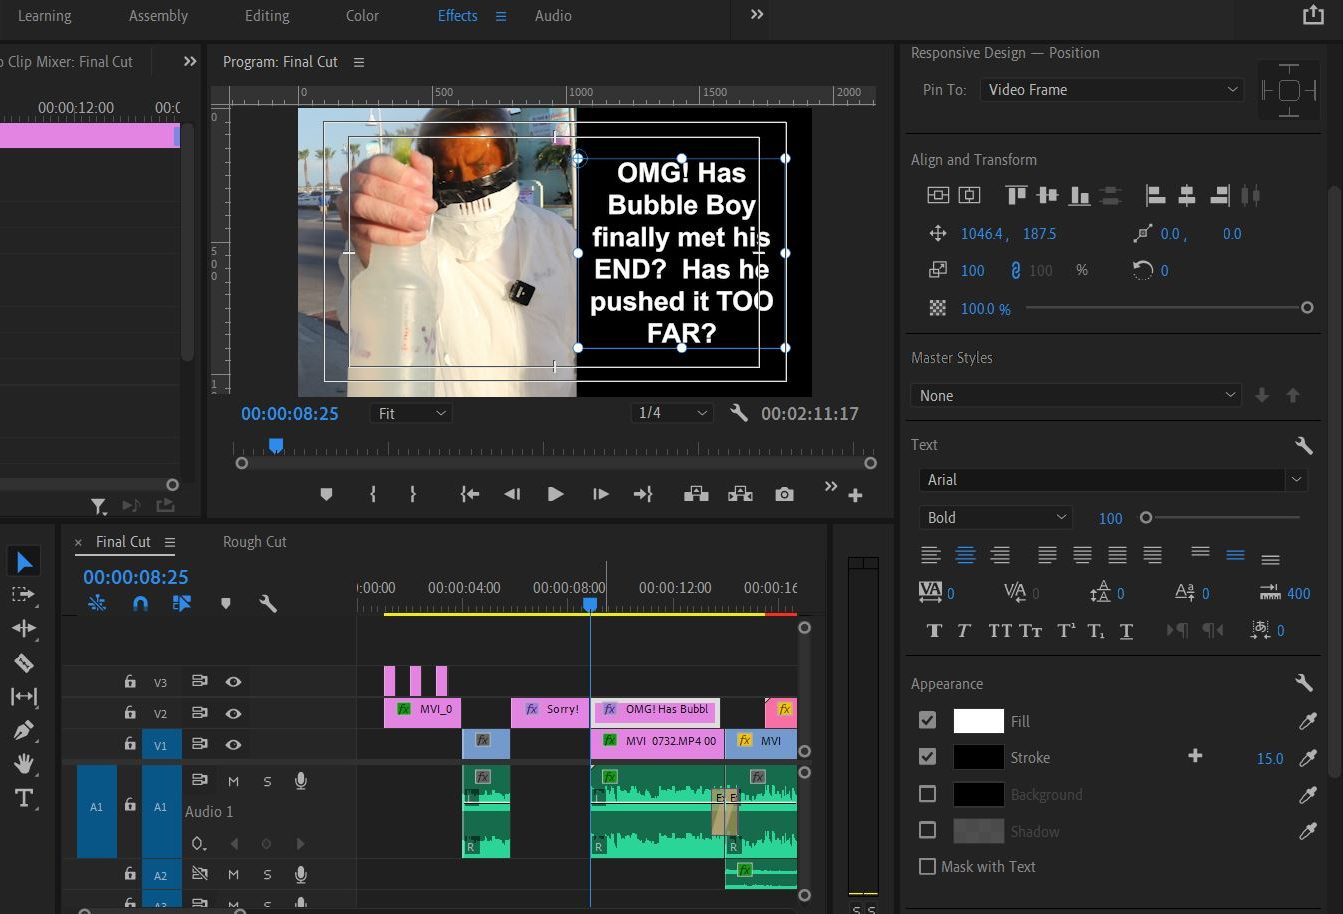Pick fill color with the eyedropper
Viewport: 1343px width, 914px height.
coord(1307,721)
